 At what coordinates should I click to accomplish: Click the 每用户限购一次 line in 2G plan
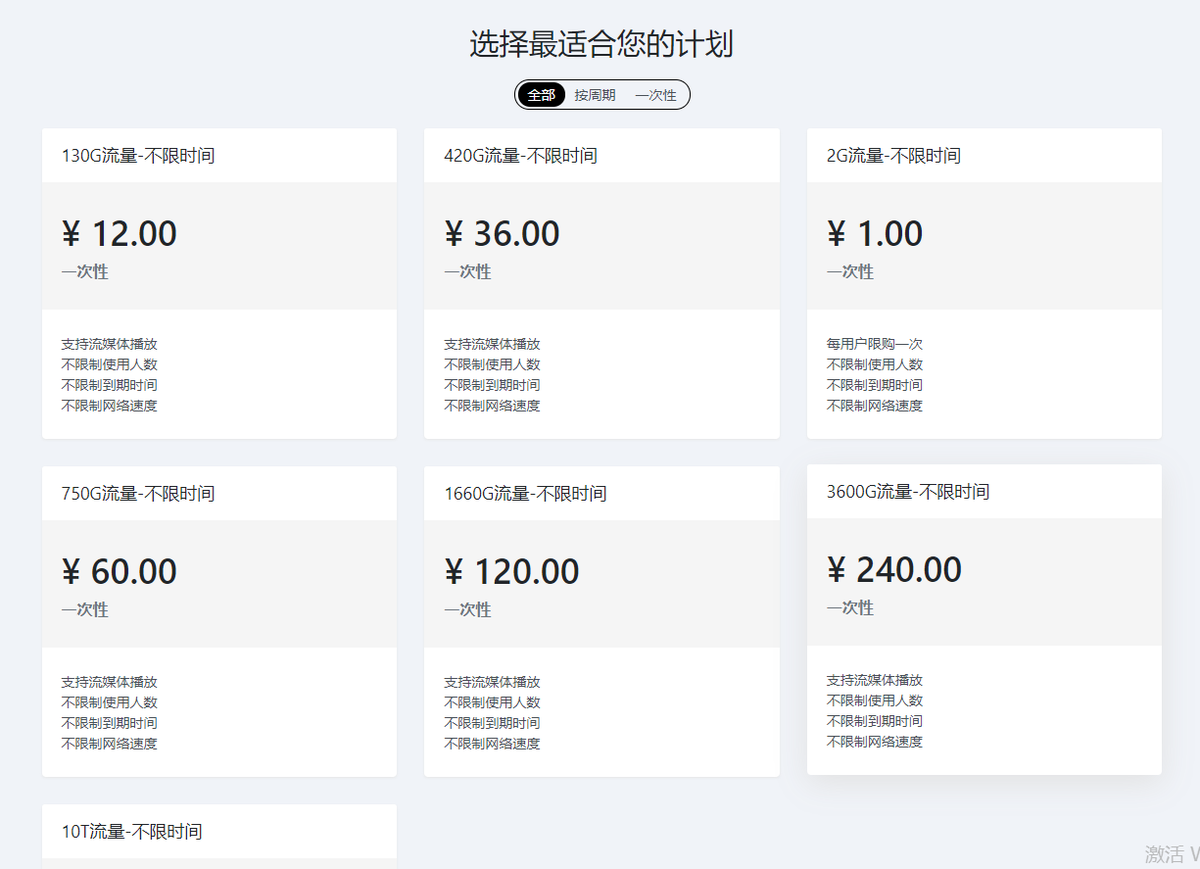point(875,344)
